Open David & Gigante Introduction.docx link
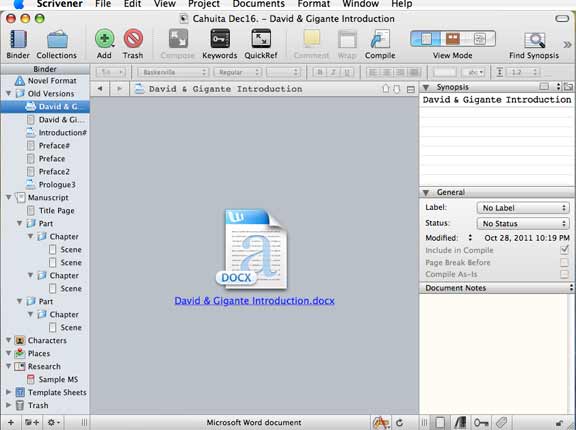The height and width of the screenshot is (430, 576). click(x=255, y=301)
